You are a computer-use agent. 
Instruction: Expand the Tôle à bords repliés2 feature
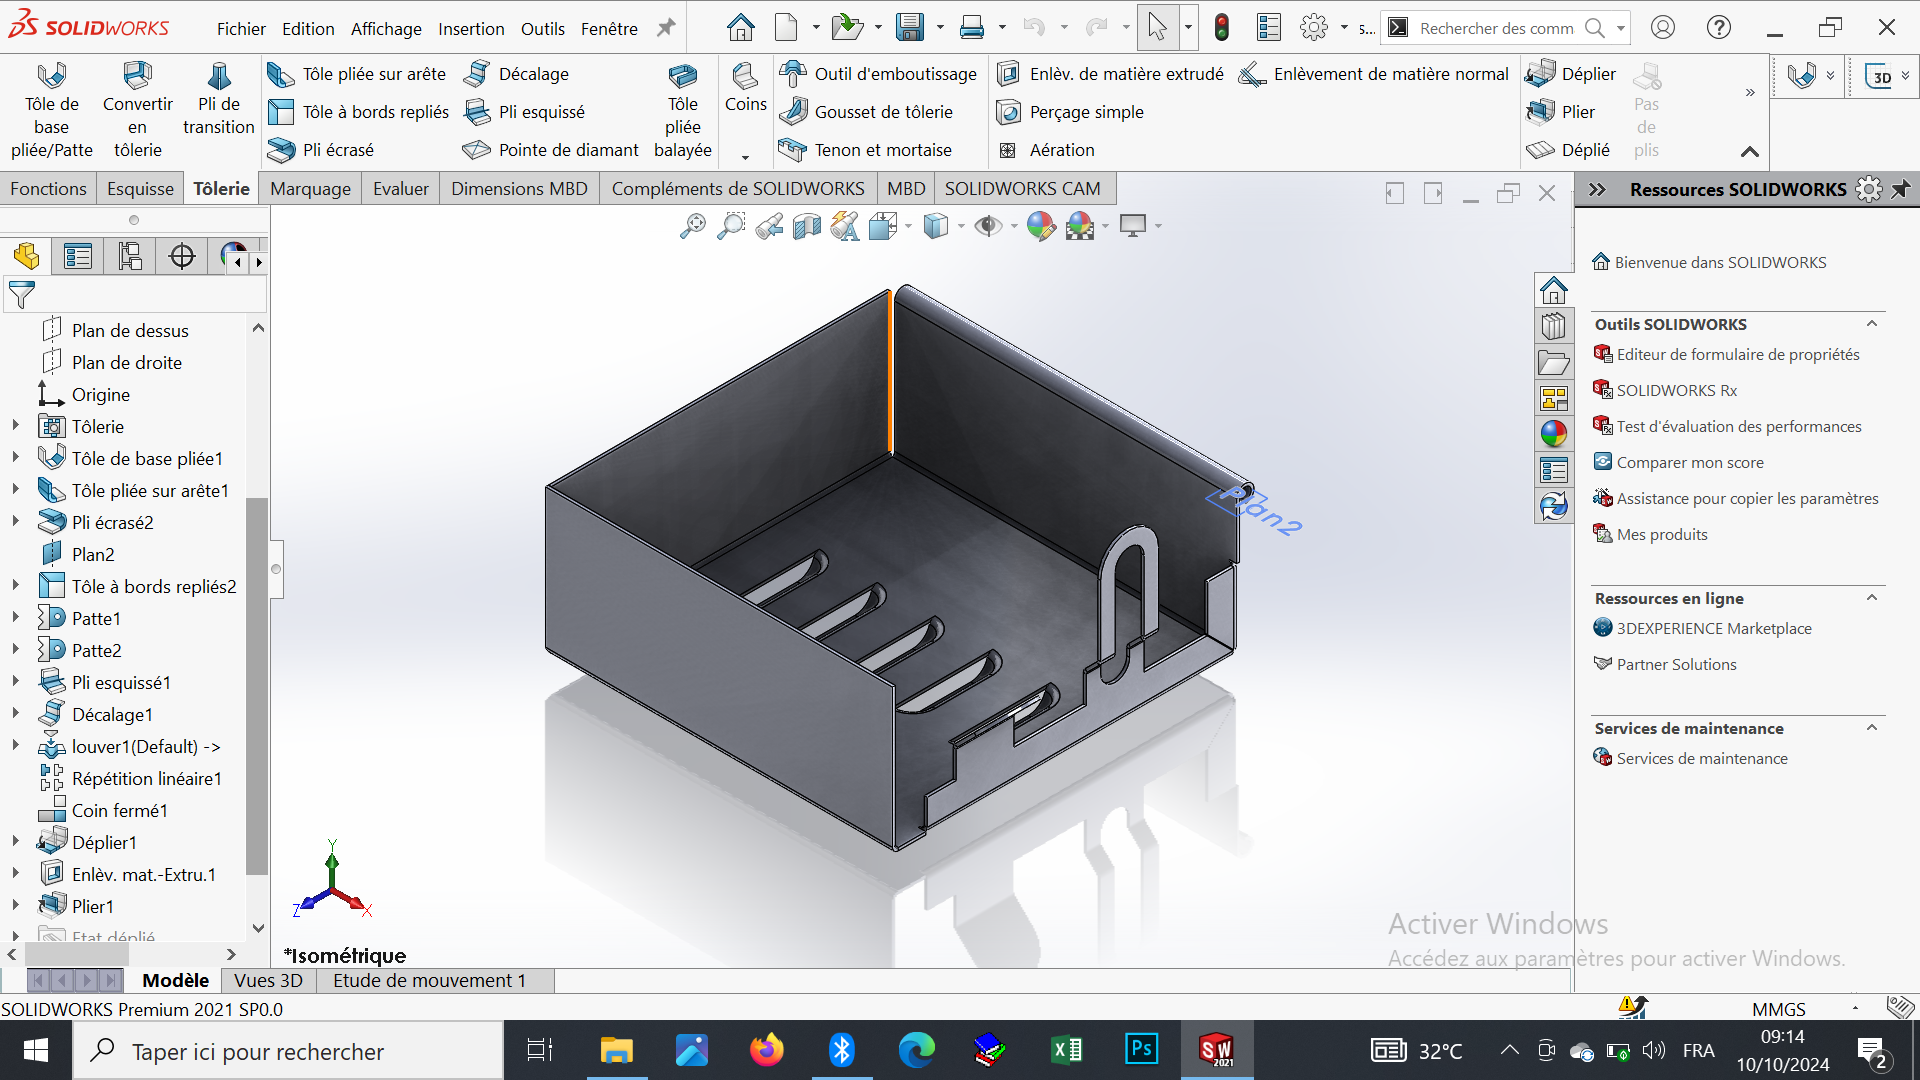click(x=15, y=586)
